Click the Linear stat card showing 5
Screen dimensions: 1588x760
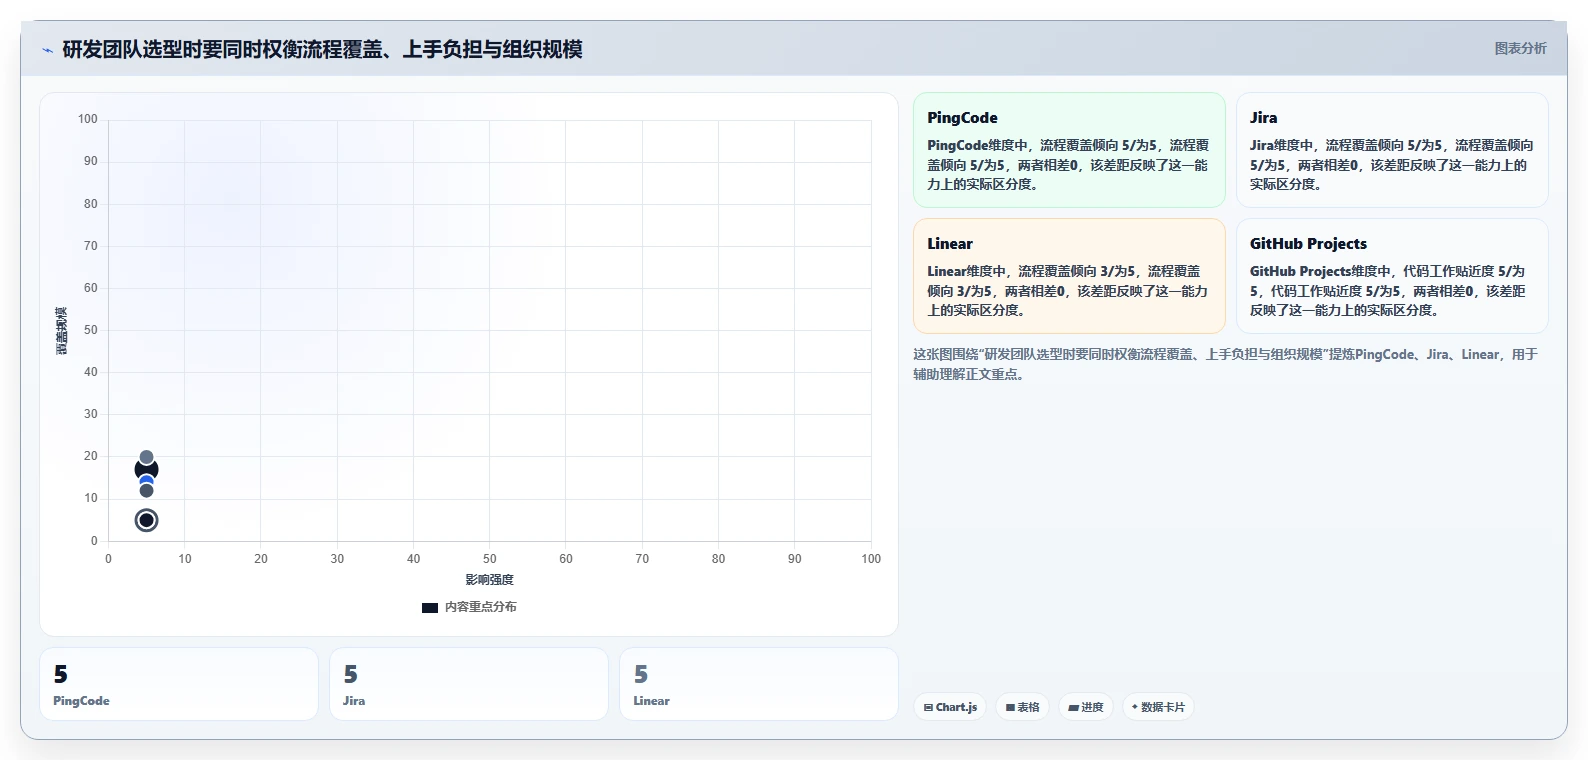click(759, 684)
